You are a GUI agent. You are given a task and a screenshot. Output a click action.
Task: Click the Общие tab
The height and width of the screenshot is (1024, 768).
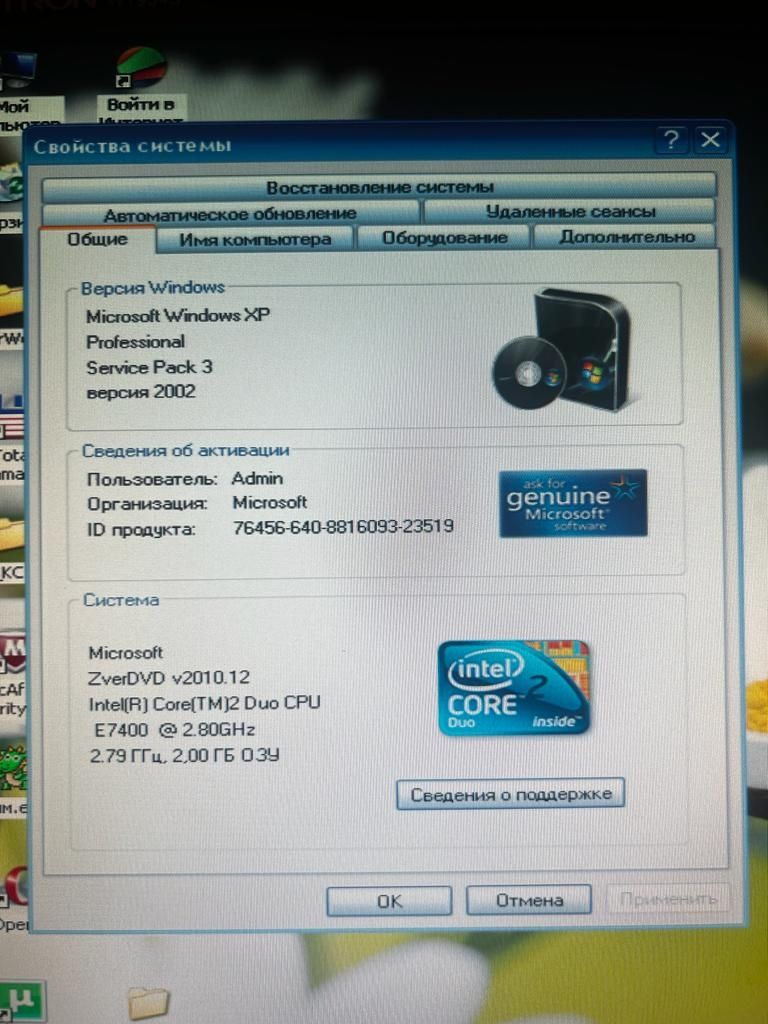click(98, 239)
